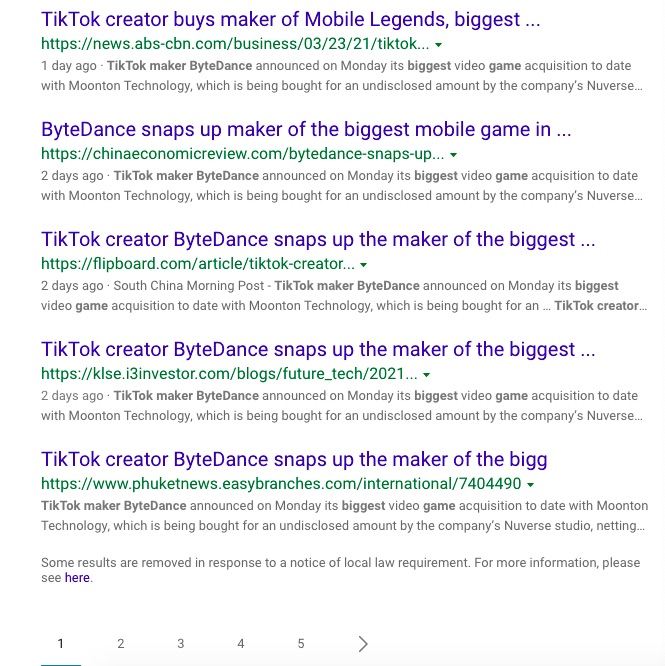The height and width of the screenshot is (666, 665).
Task: Expand dropdown arrow beside chinaeconomicreview.com URL
Action: pyautogui.click(x=454, y=155)
